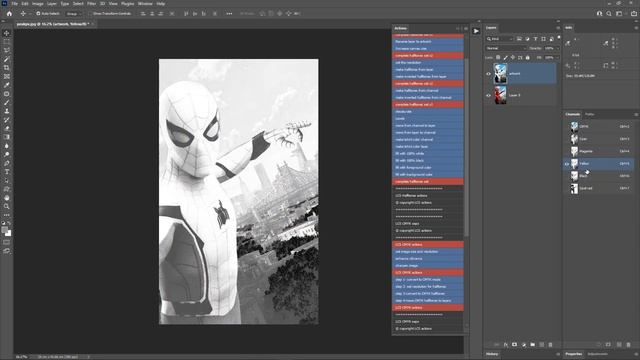Open the Image menu
640x360 pixels.
[x=38, y=4]
